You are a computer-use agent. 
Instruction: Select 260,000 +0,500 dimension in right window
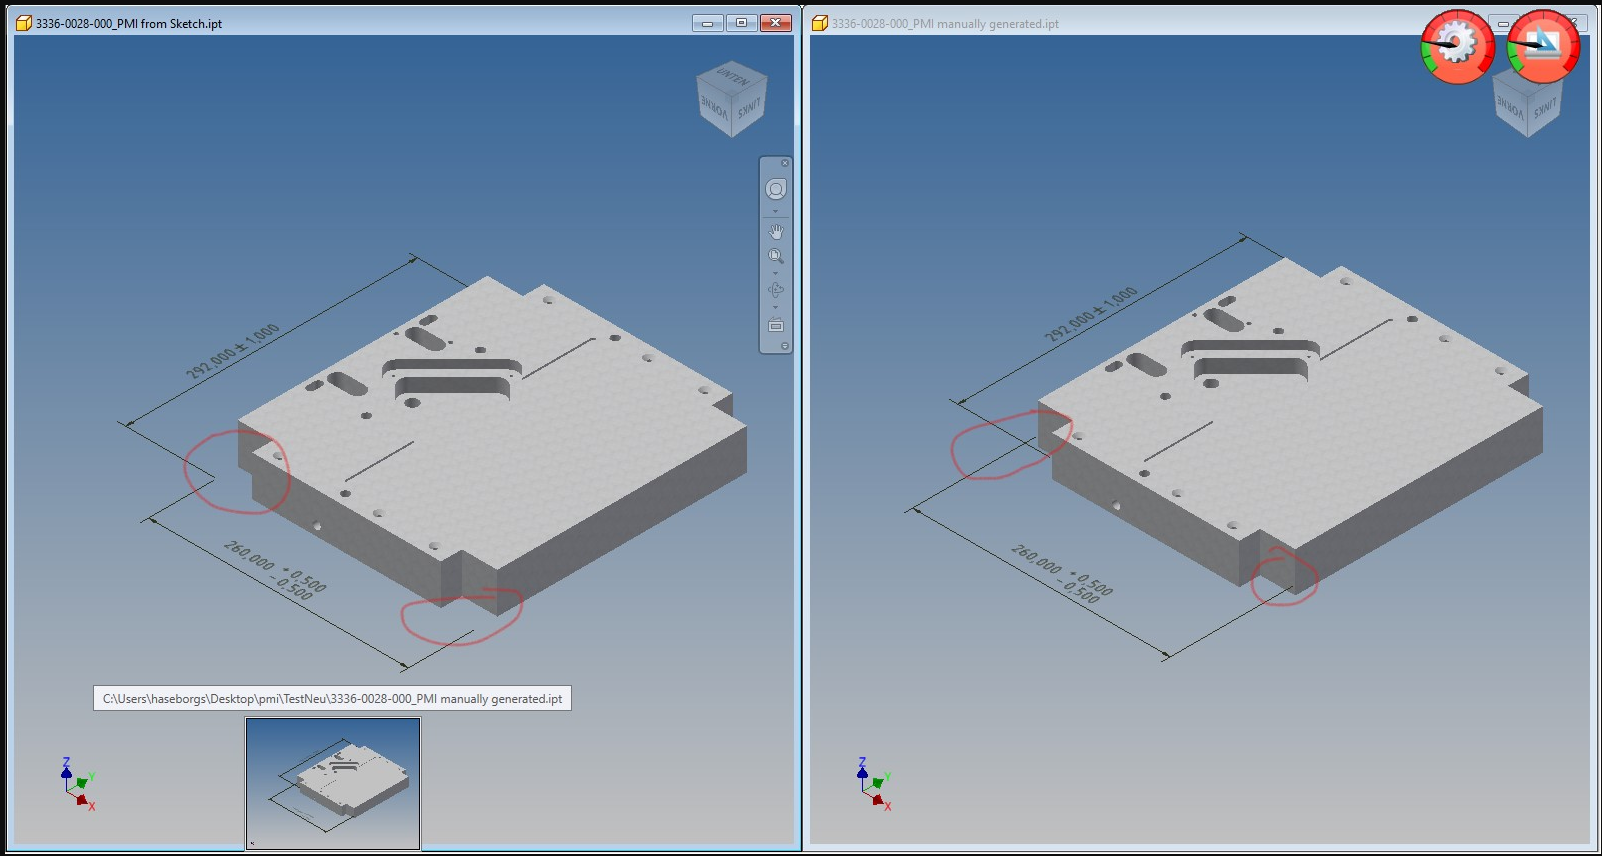coord(1062,573)
